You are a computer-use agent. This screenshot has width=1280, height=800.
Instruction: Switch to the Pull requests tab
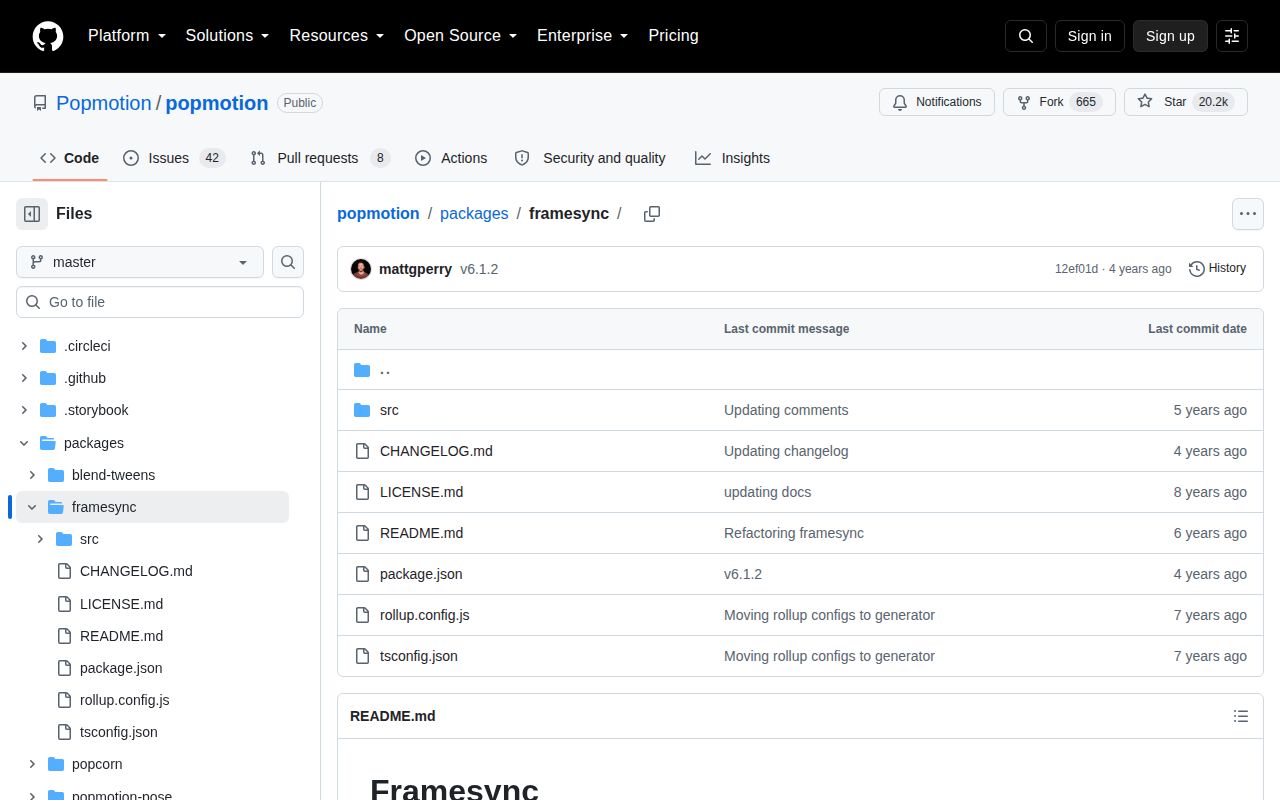[x=319, y=158]
